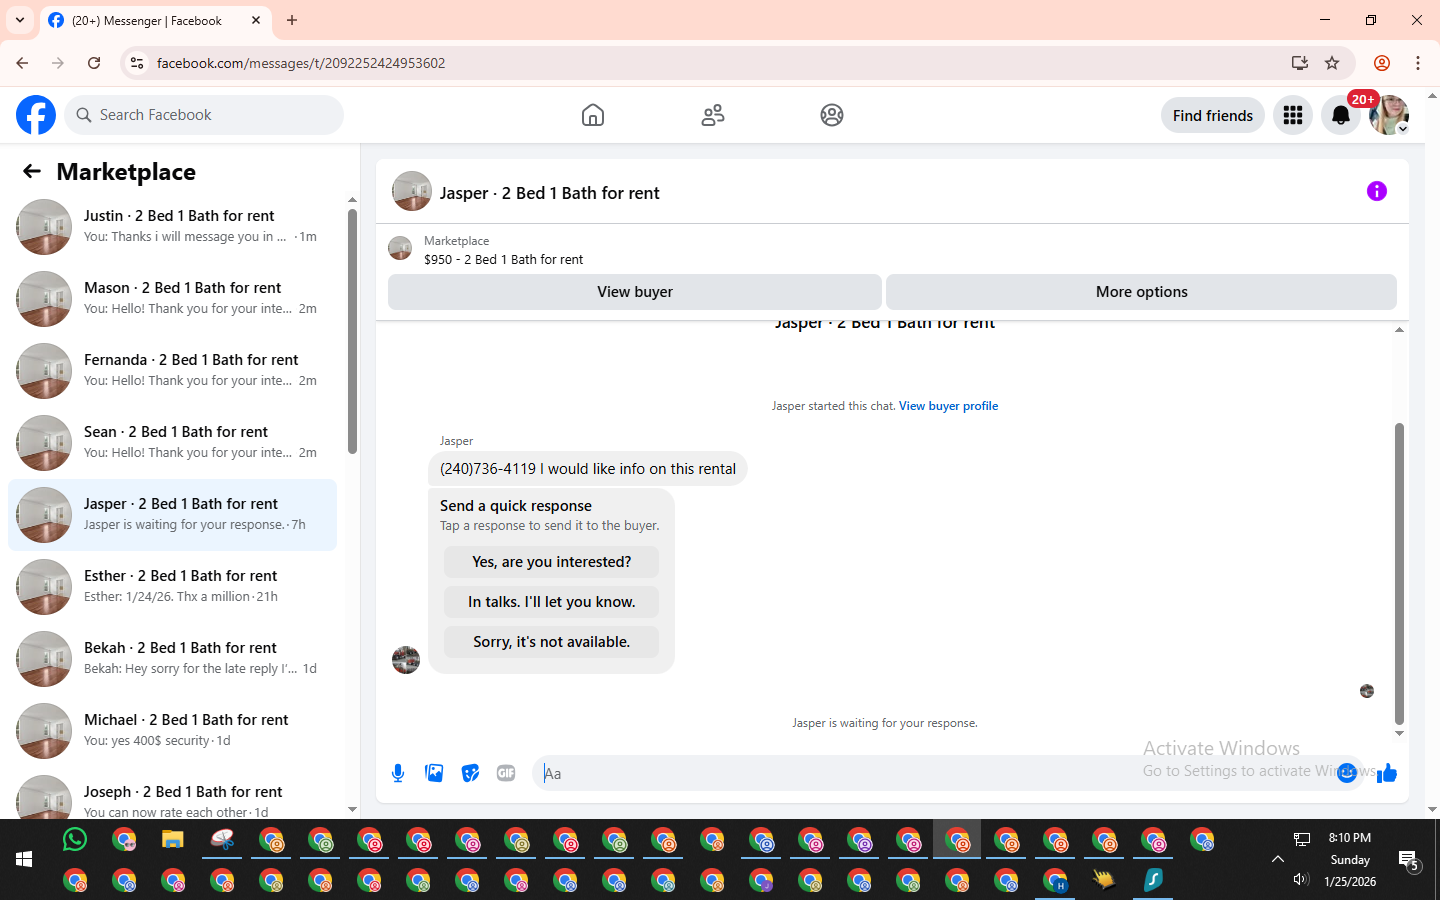Select Jasper's conversation in the list
The width and height of the screenshot is (1440, 900).
(172, 515)
